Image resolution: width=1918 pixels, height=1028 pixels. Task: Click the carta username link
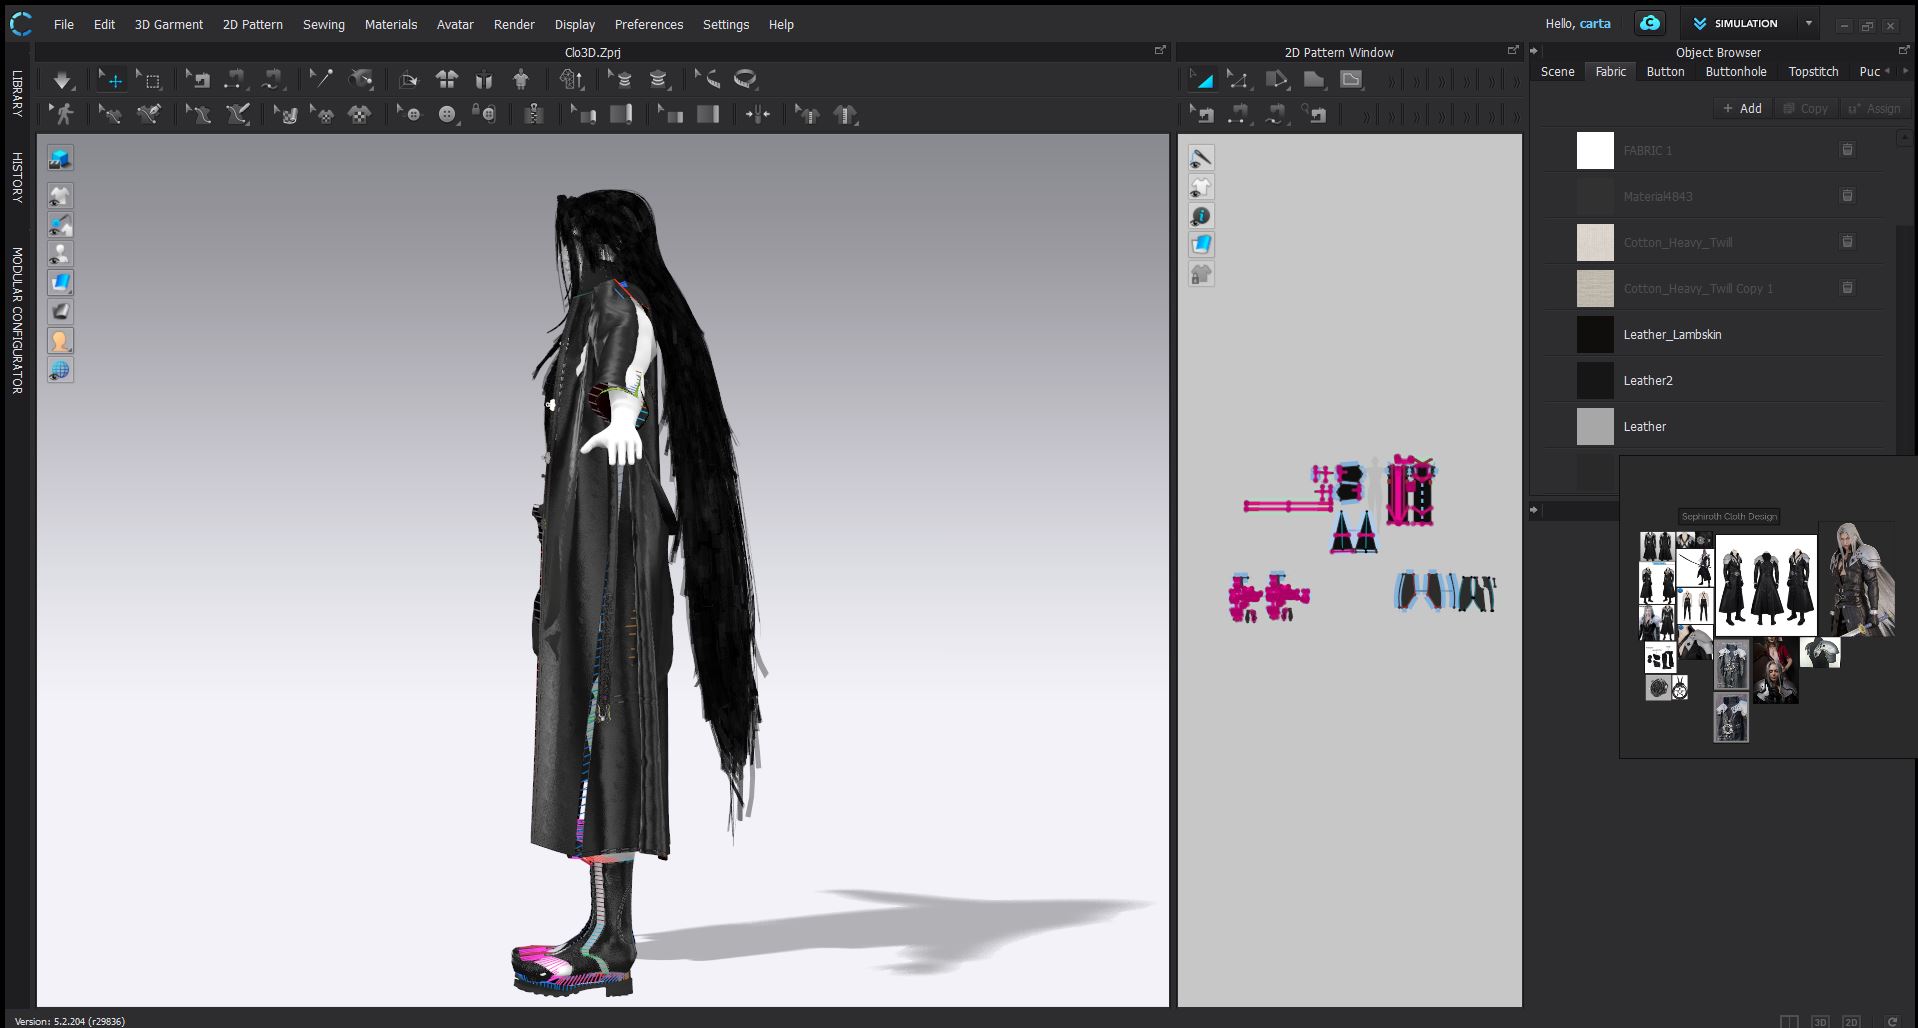1595,23
